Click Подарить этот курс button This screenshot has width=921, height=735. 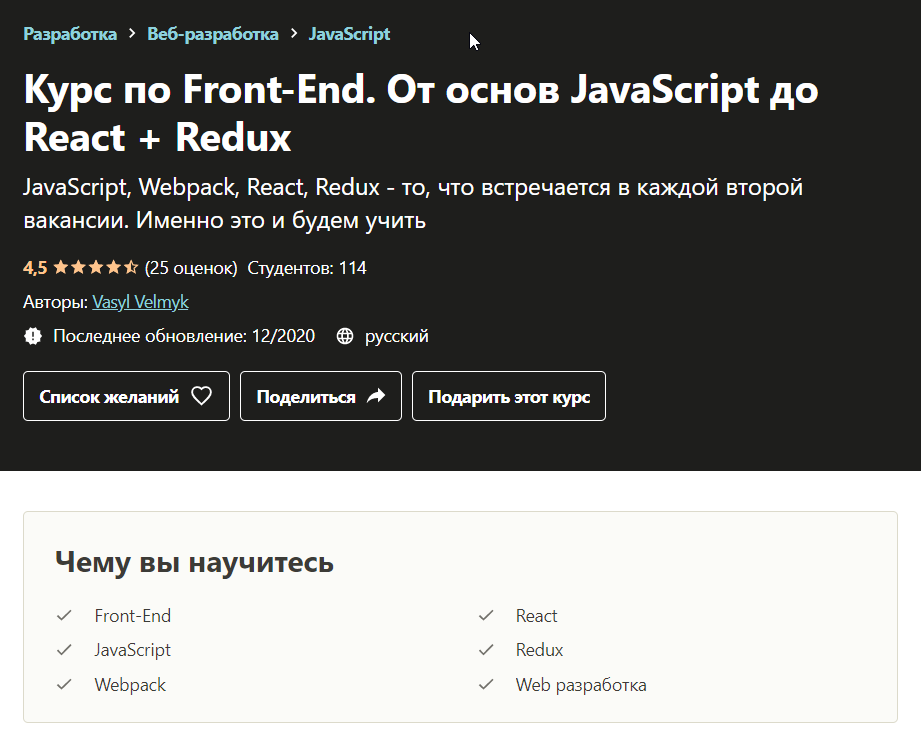pos(509,396)
